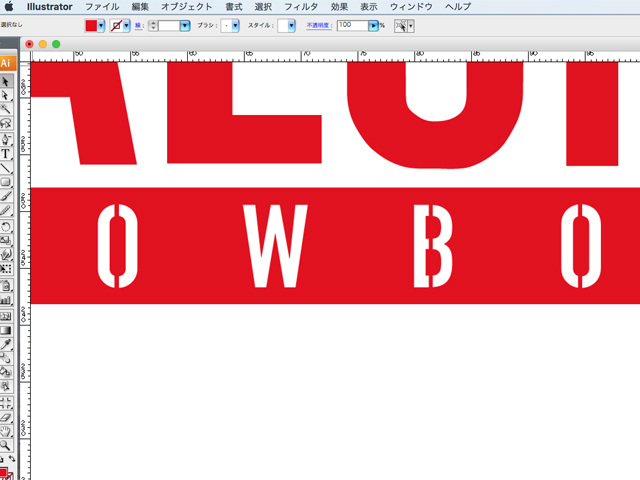Expand the ブラシ brush dropdown
The width and height of the screenshot is (640, 480).
click(x=235, y=25)
